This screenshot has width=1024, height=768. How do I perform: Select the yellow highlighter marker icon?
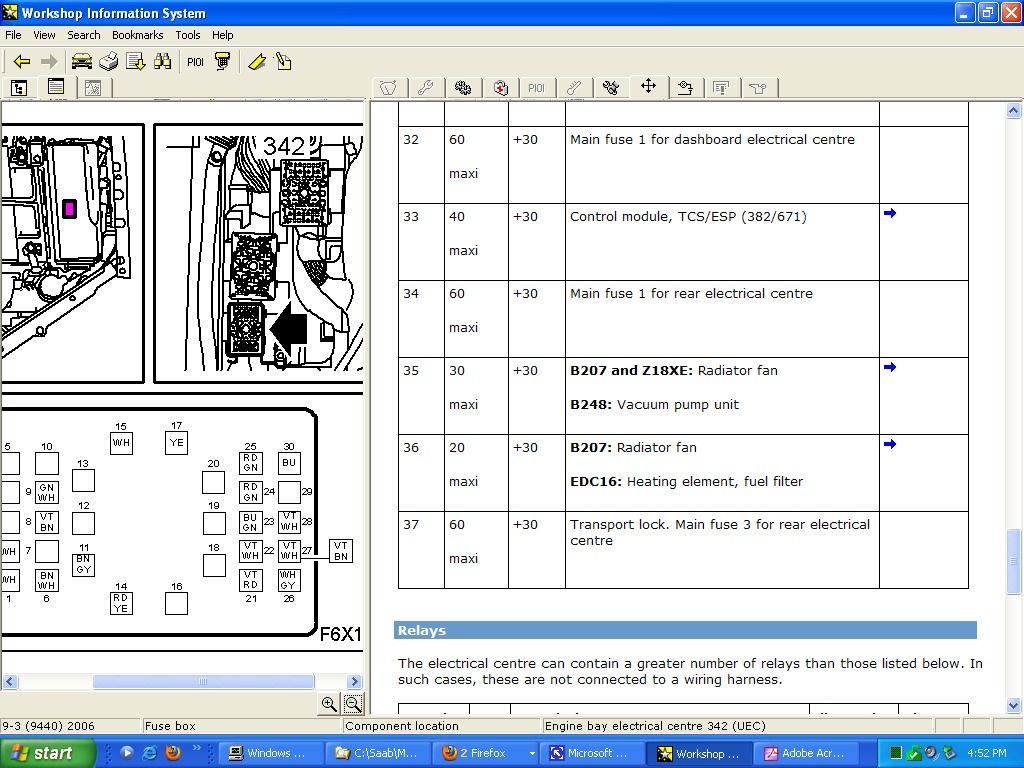click(x=257, y=62)
